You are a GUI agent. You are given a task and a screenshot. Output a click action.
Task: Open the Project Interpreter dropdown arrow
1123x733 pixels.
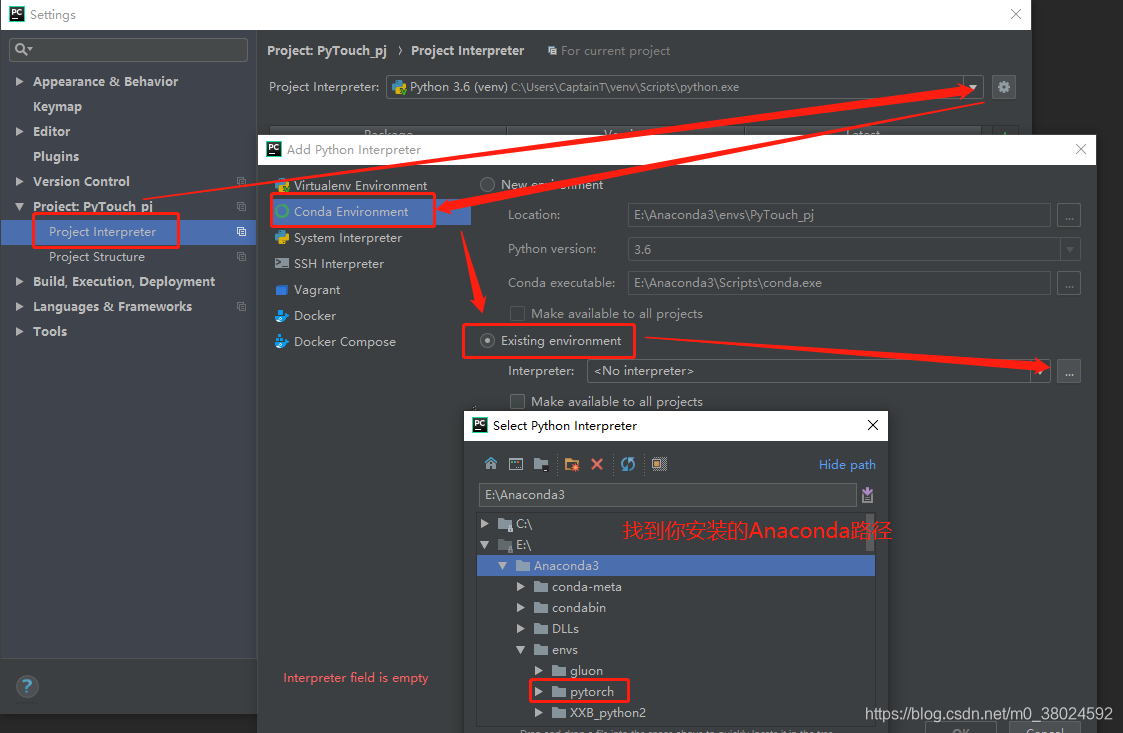[x=973, y=87]
